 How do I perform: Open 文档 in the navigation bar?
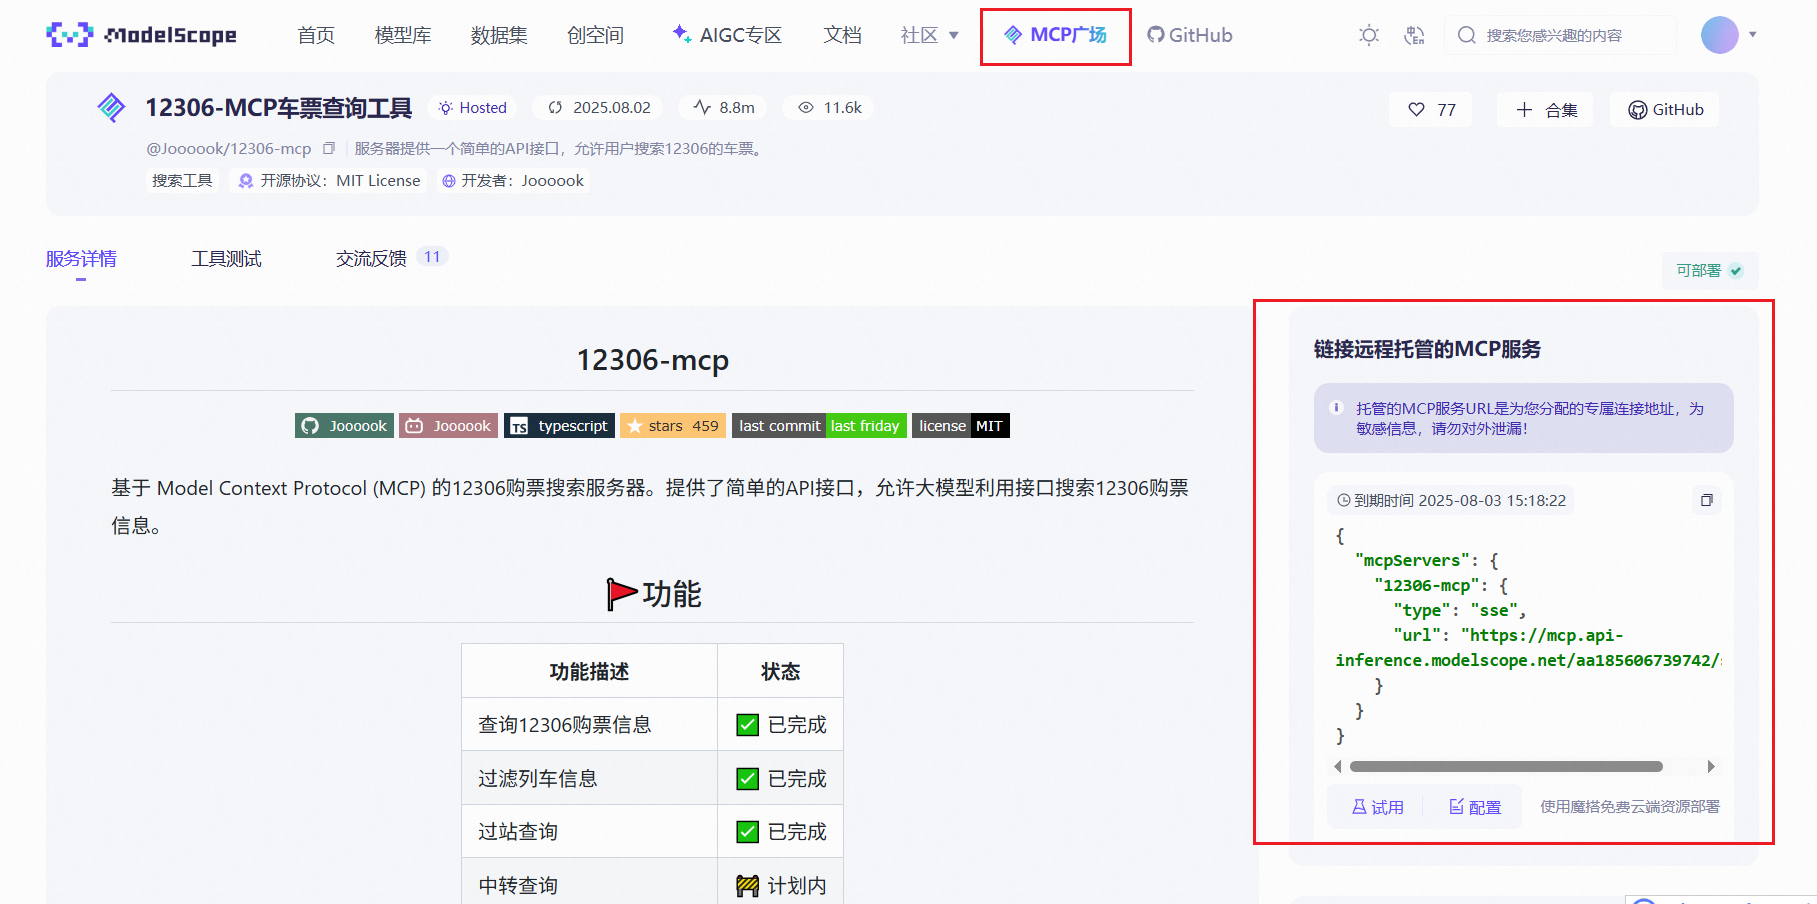point(842,35)
